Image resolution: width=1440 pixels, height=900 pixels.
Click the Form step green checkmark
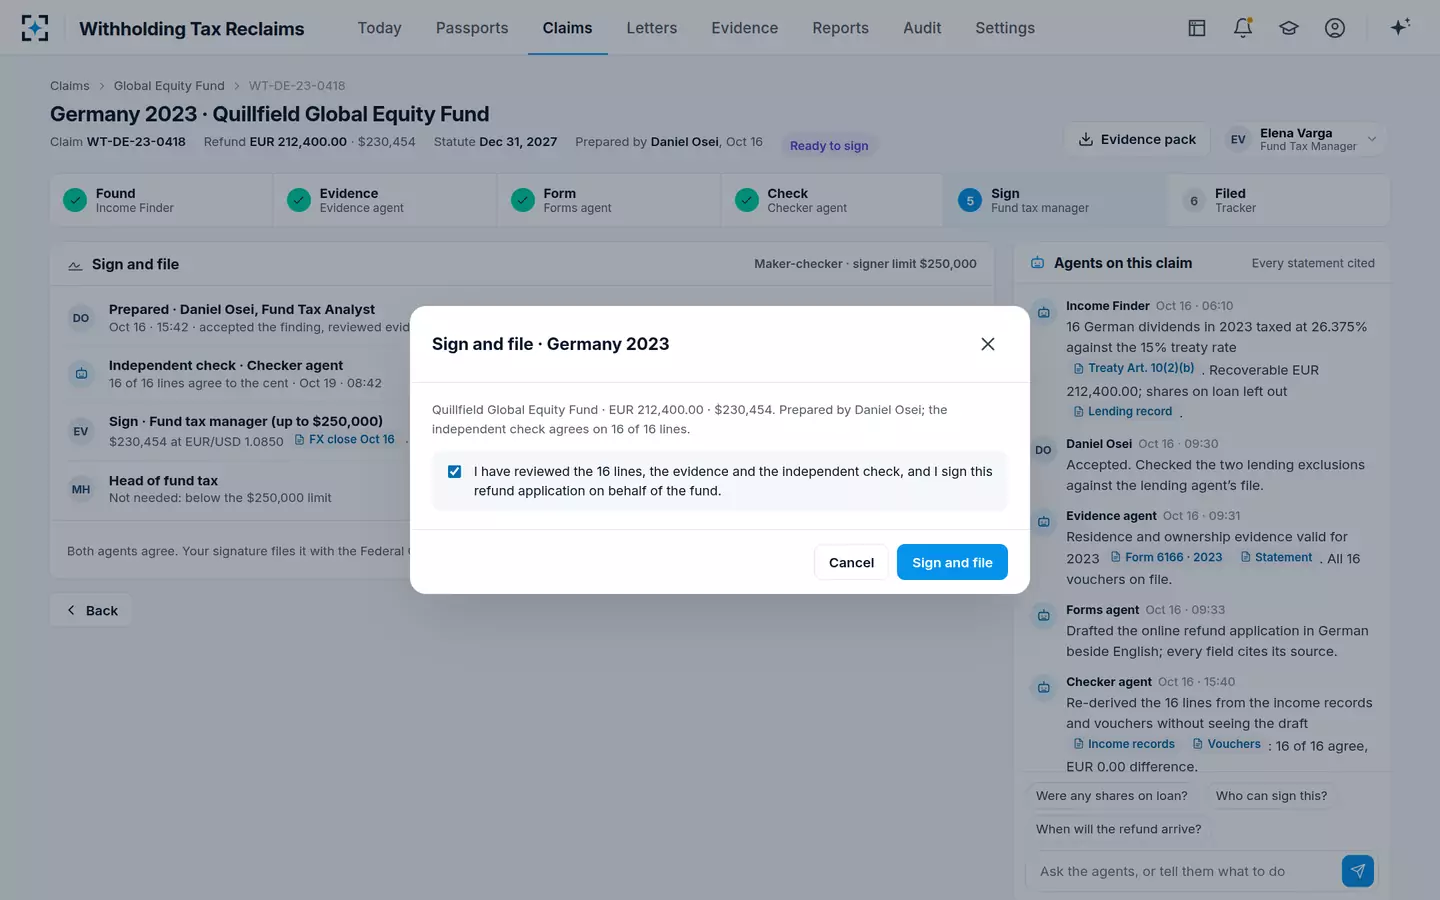(523, 200)
